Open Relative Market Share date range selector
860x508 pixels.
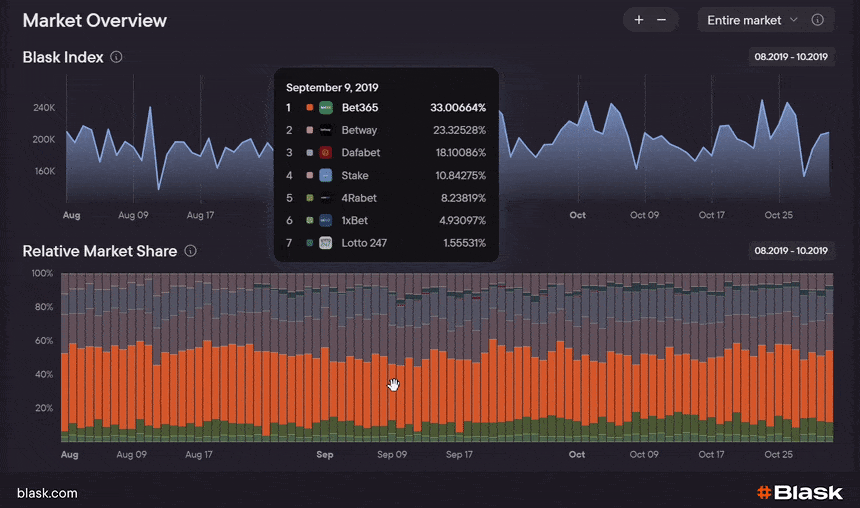pyautogui.click(x=791, y=251)
